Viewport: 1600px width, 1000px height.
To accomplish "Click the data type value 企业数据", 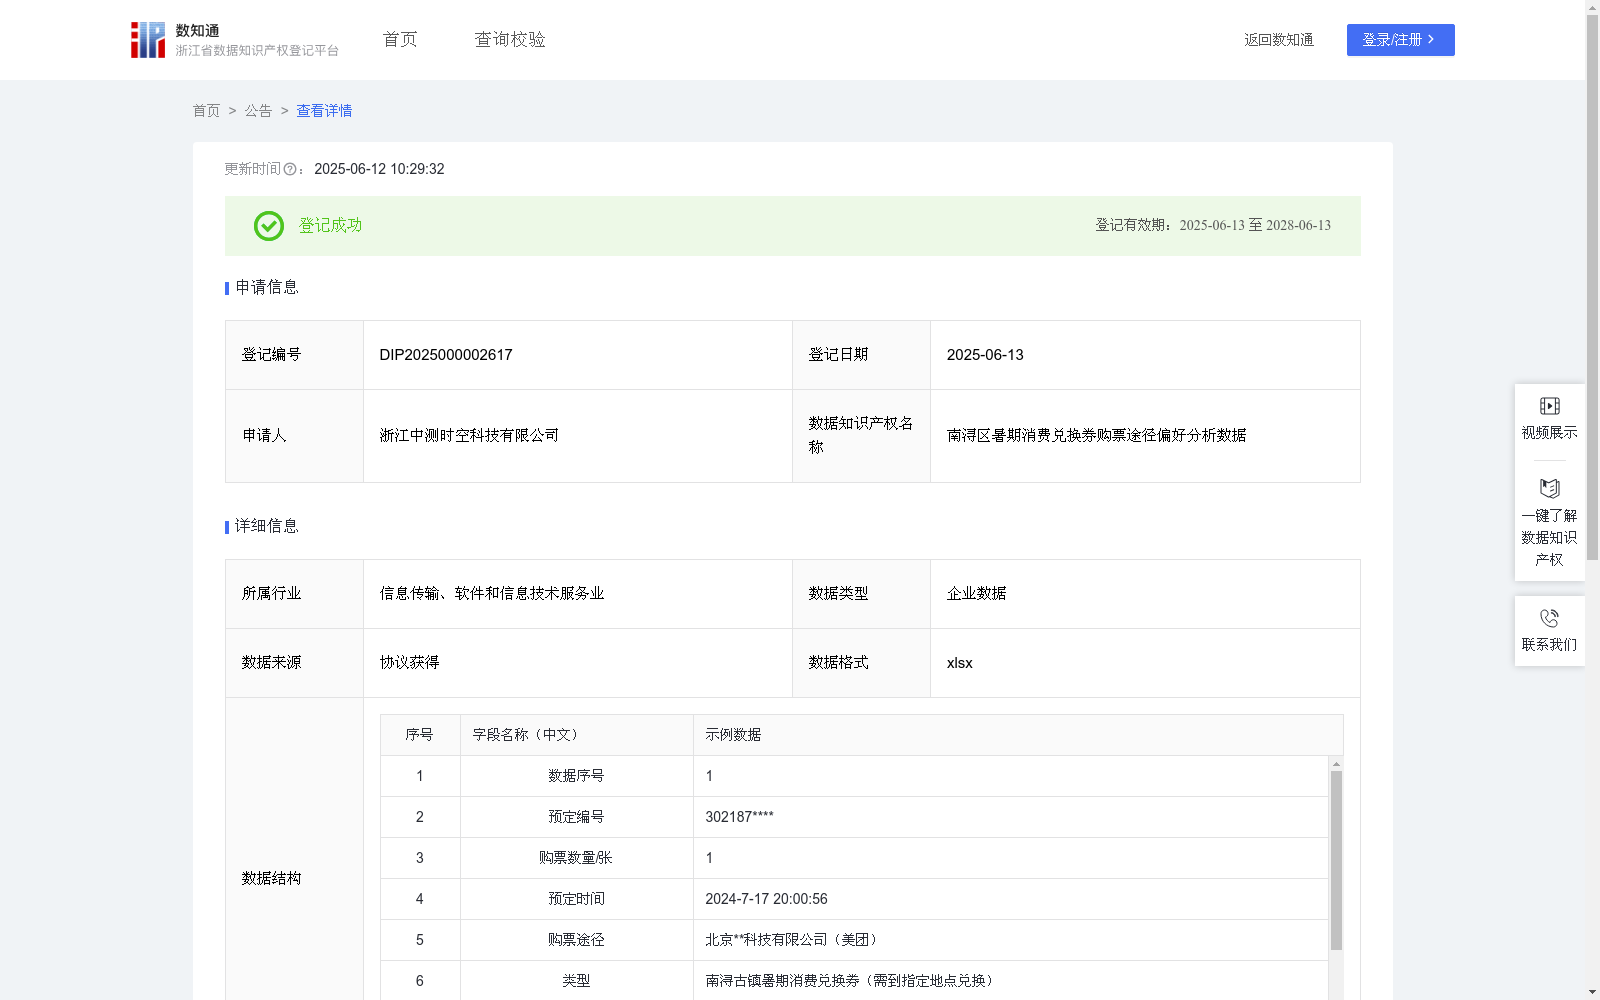I will coord(976,593).
